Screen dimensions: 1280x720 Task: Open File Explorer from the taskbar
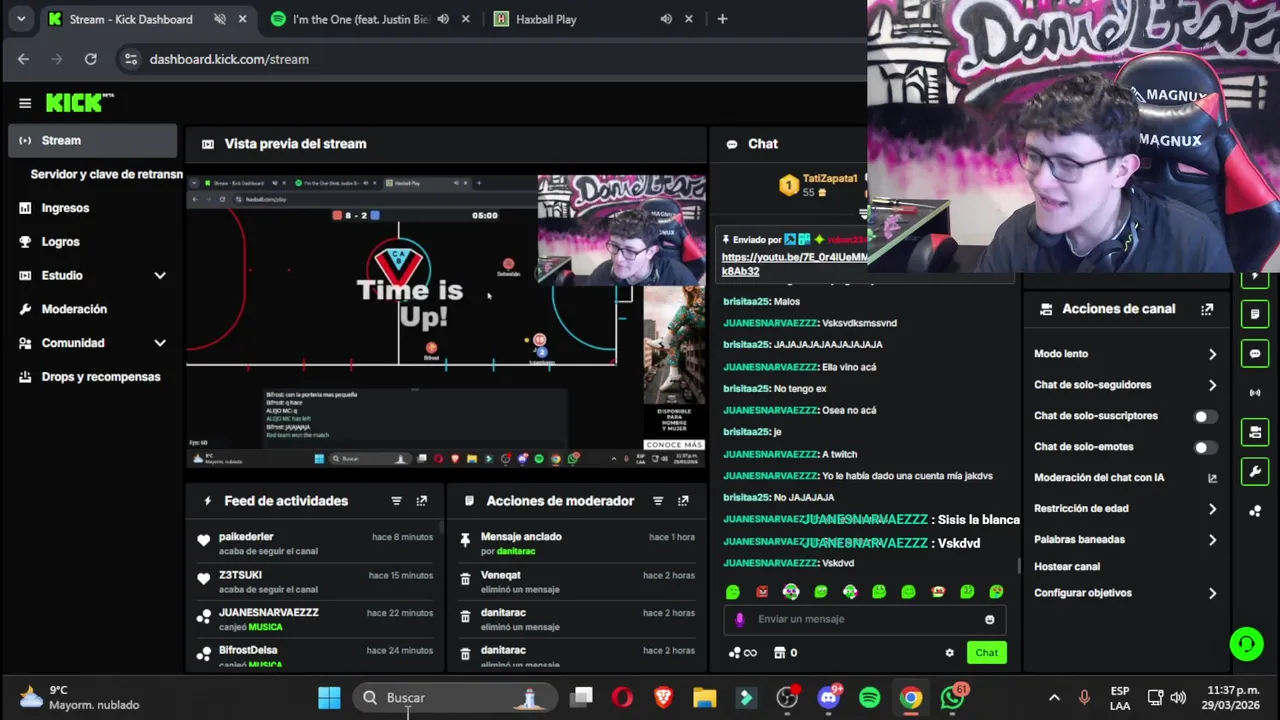tap(705, 698)
